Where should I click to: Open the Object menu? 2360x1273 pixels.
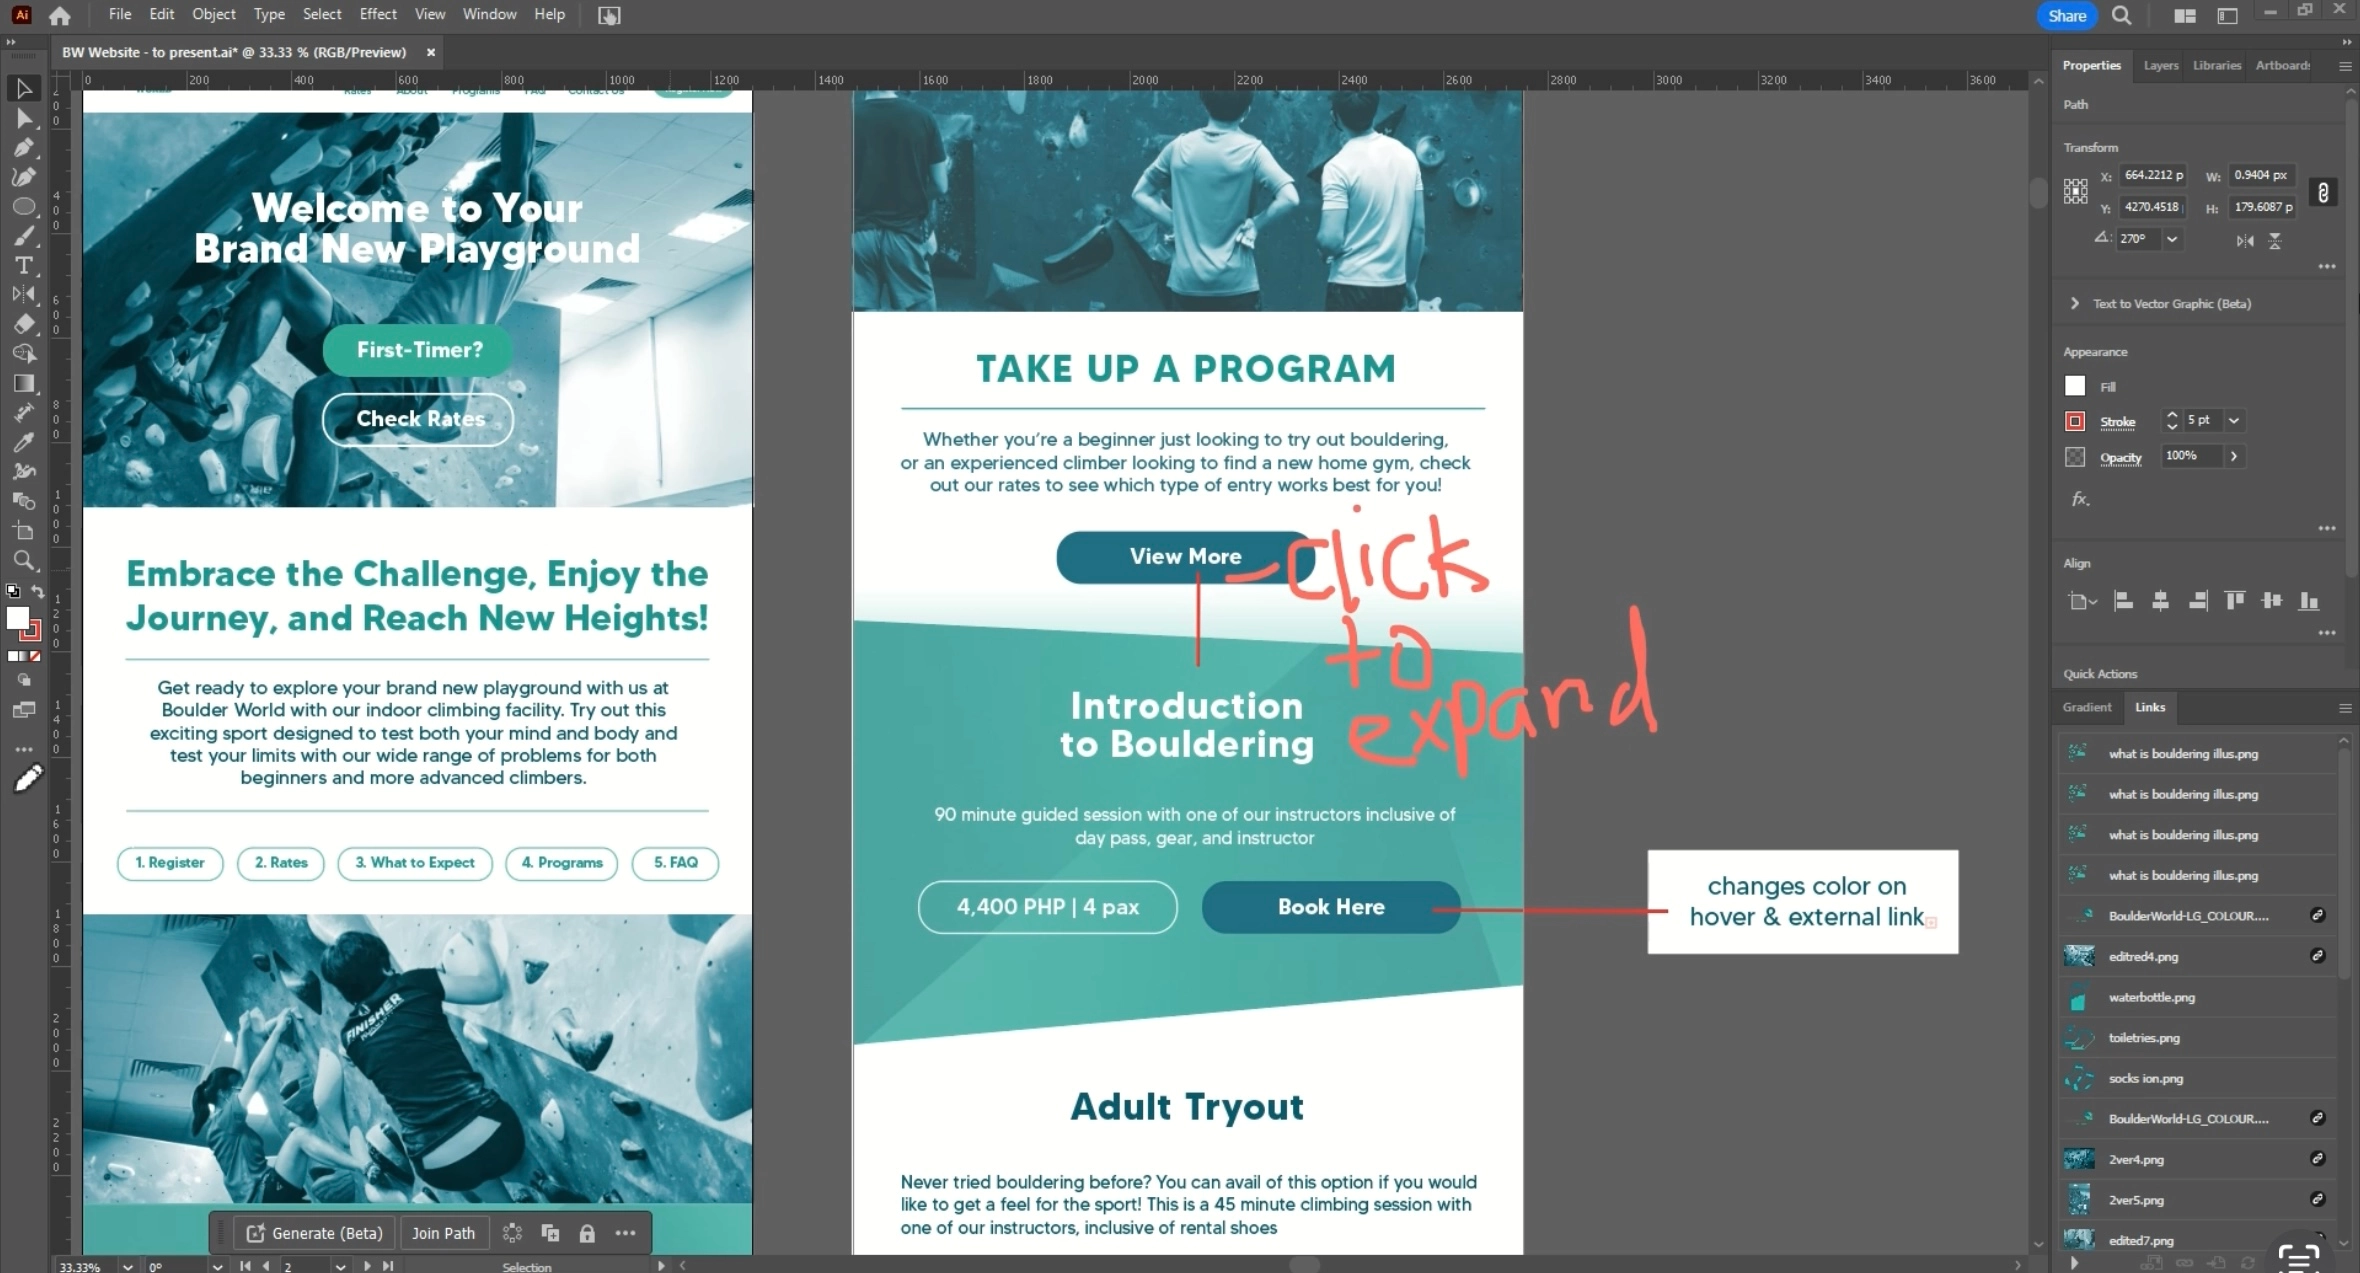tap(214, 14)
